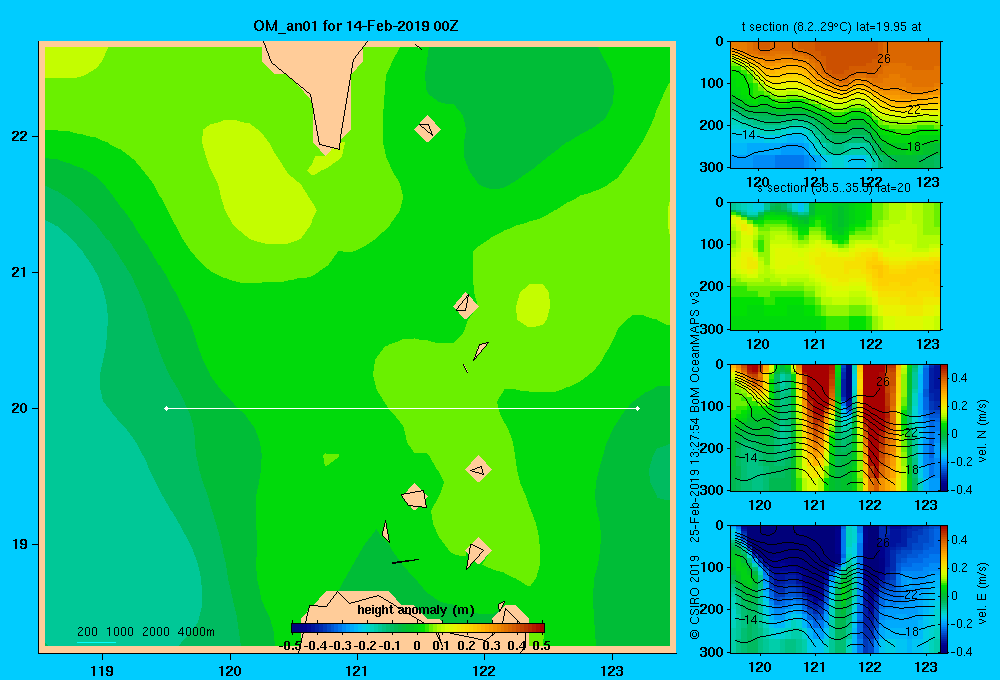Click latitude label 21 on main map axis

tap(20, 272)
